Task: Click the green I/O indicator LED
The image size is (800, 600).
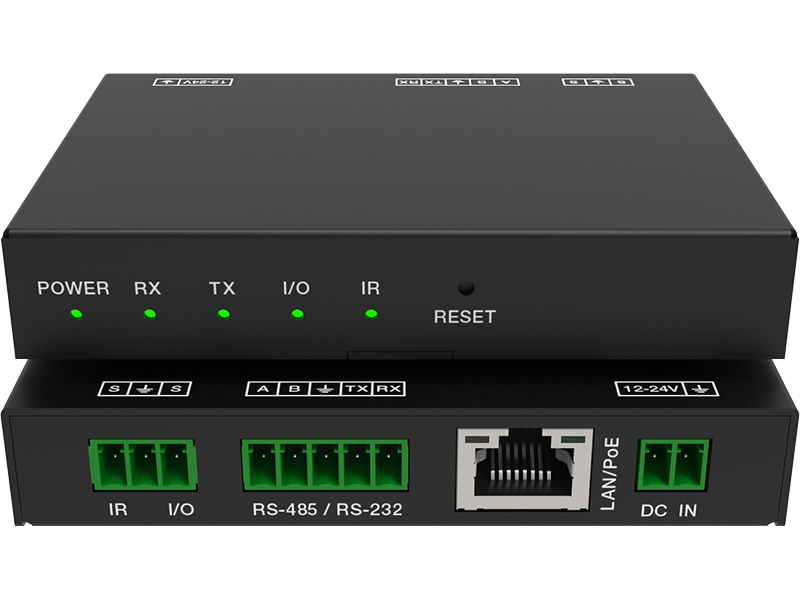Action: coord(297,314)
